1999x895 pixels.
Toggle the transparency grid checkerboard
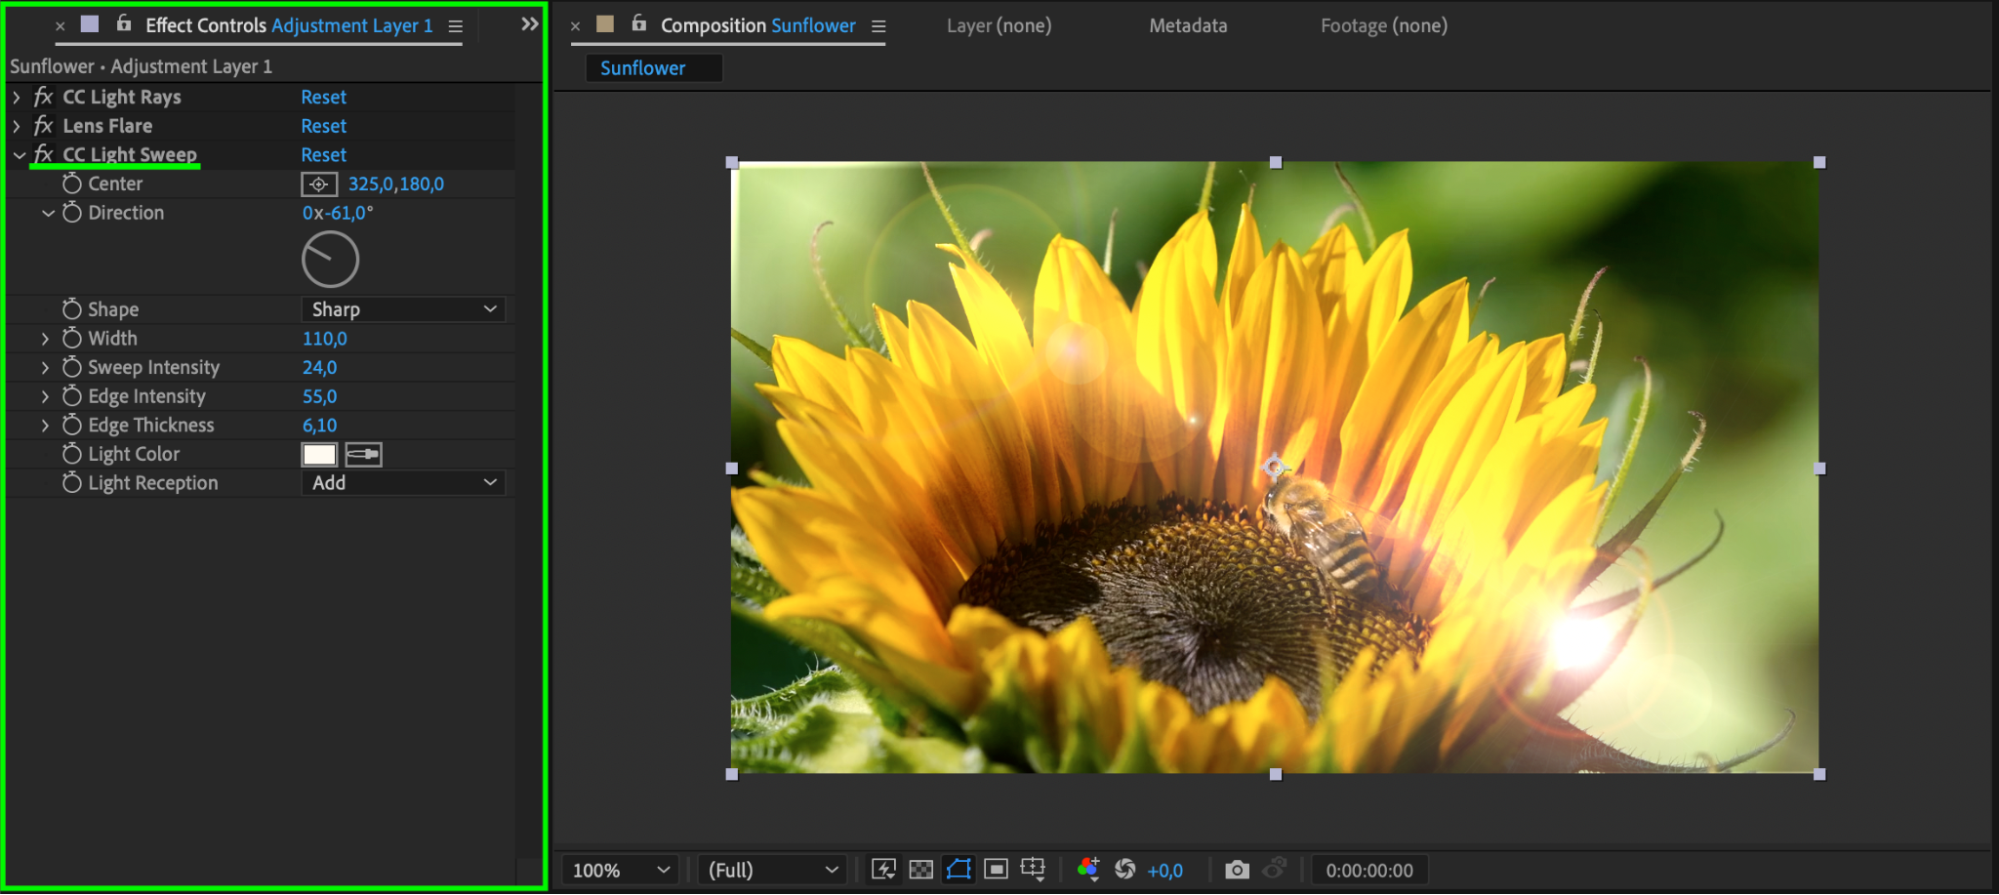[x=921, y=870]
